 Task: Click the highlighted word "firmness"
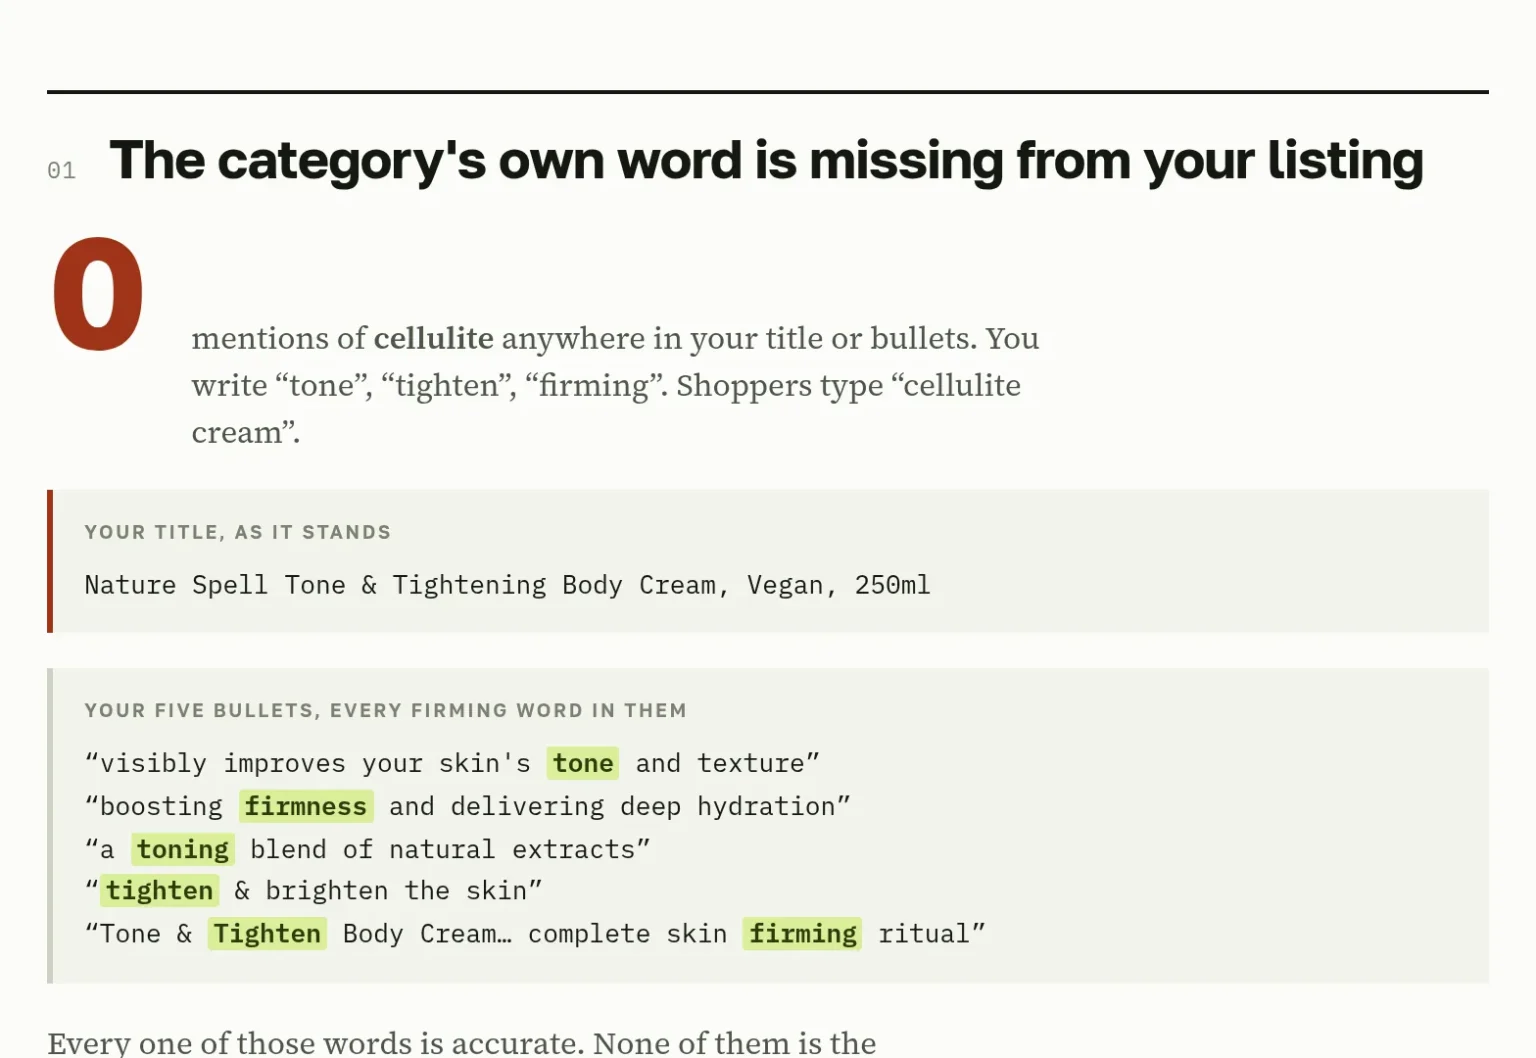pos(306,806)
